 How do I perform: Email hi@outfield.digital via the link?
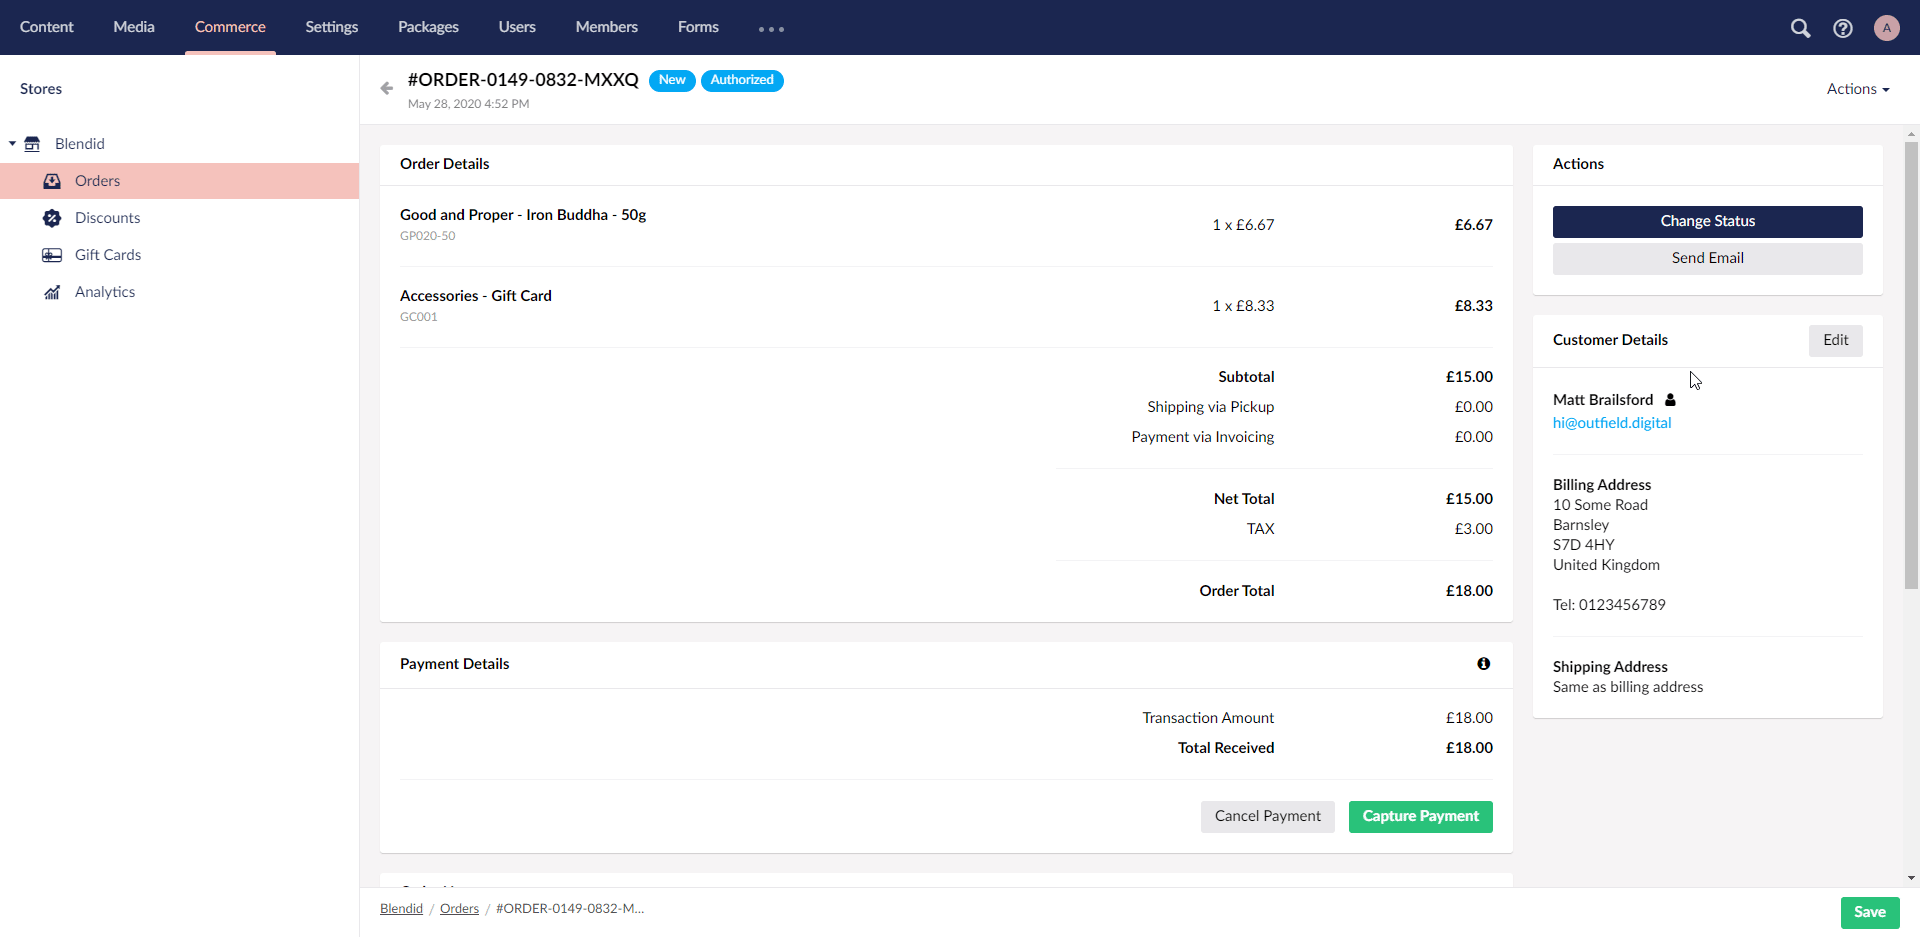coord(1612,423)
